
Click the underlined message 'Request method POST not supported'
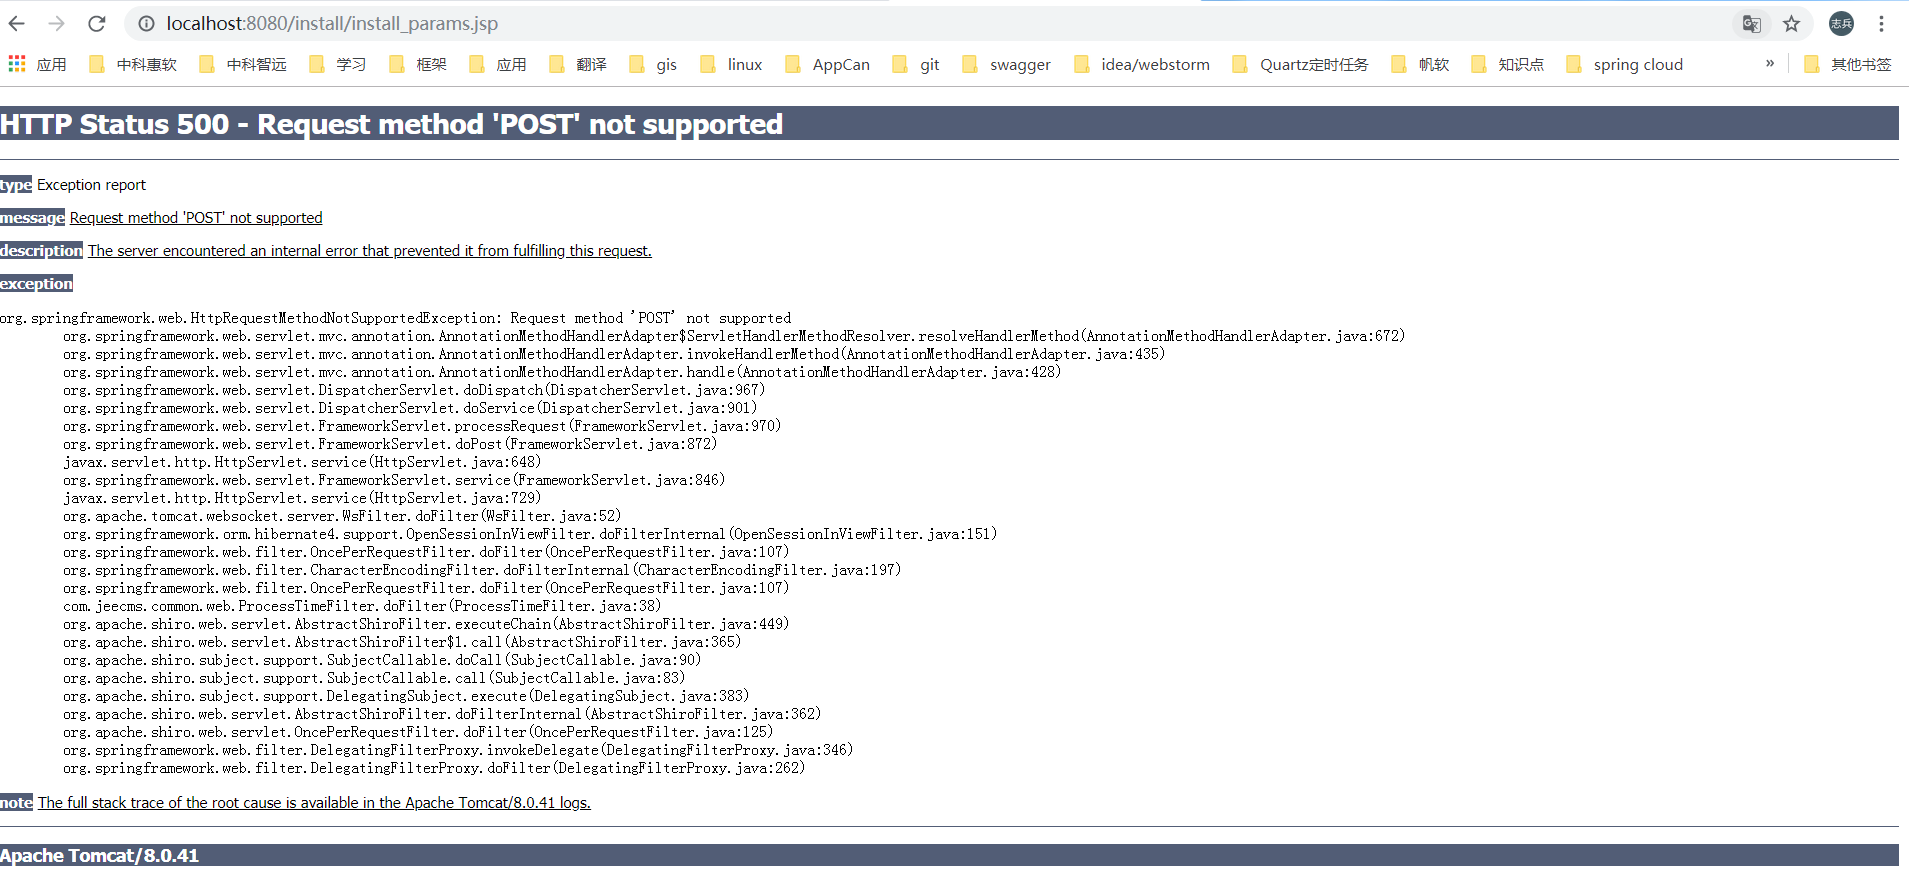click(196, 218)
